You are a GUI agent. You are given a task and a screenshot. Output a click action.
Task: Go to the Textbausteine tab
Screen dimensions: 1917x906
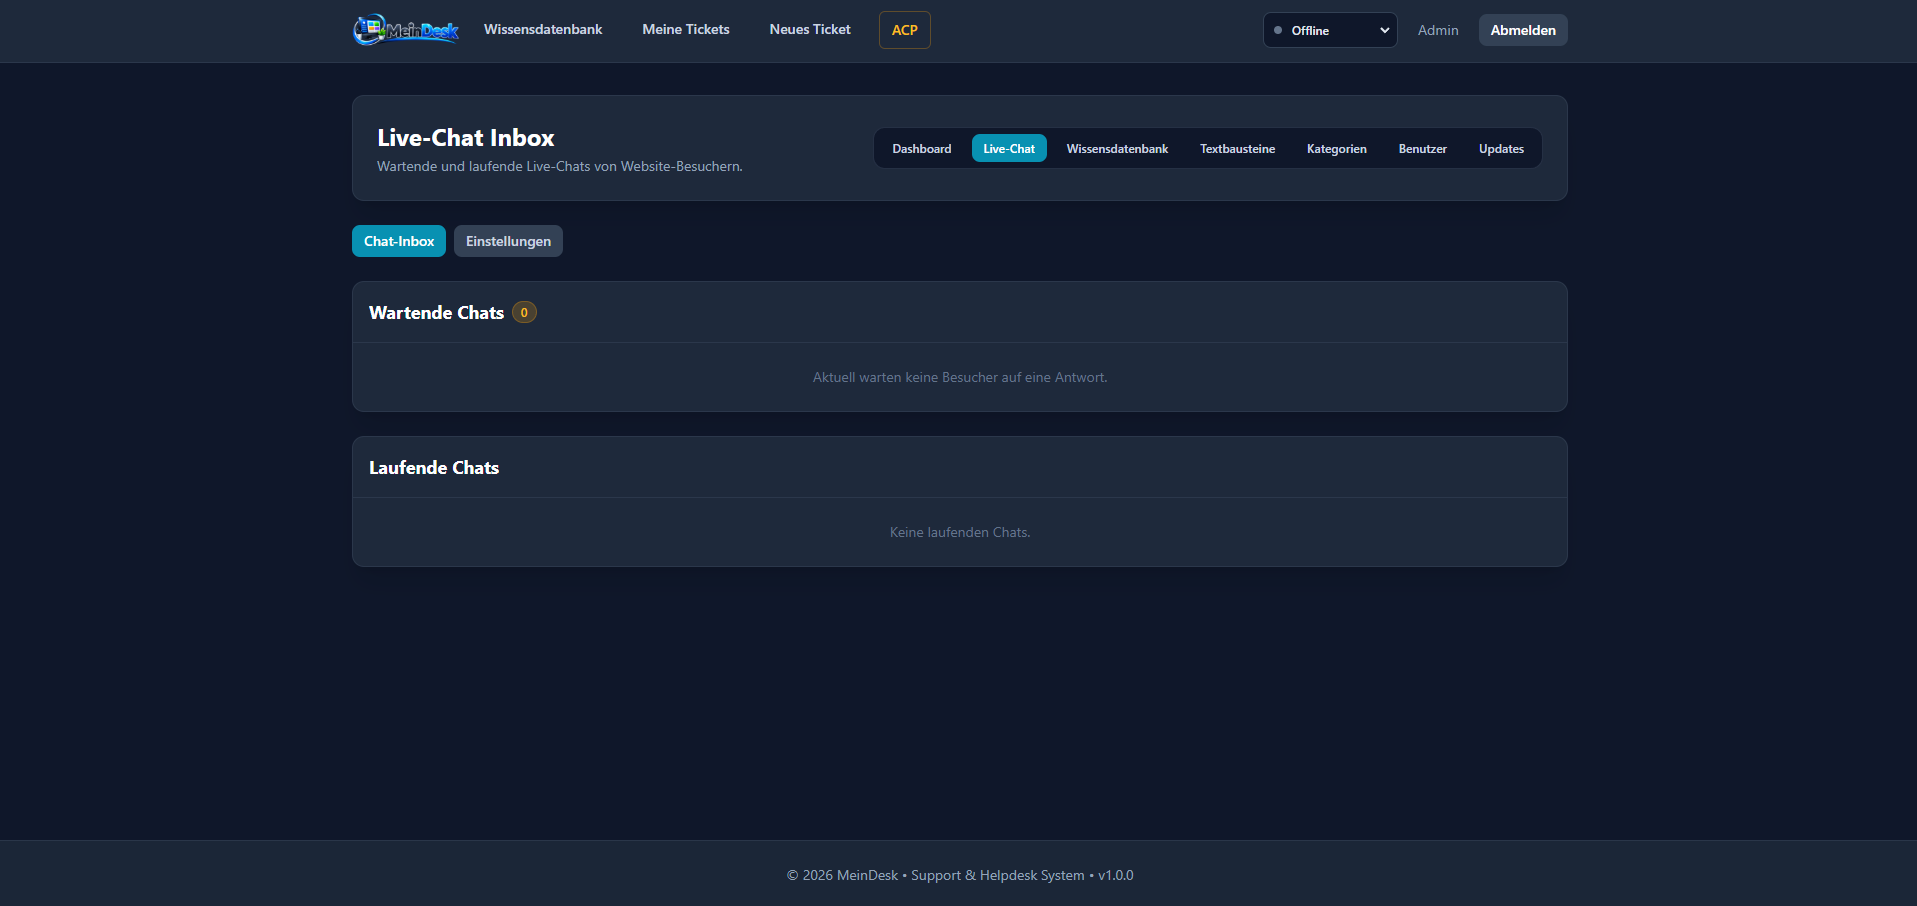1238,148
